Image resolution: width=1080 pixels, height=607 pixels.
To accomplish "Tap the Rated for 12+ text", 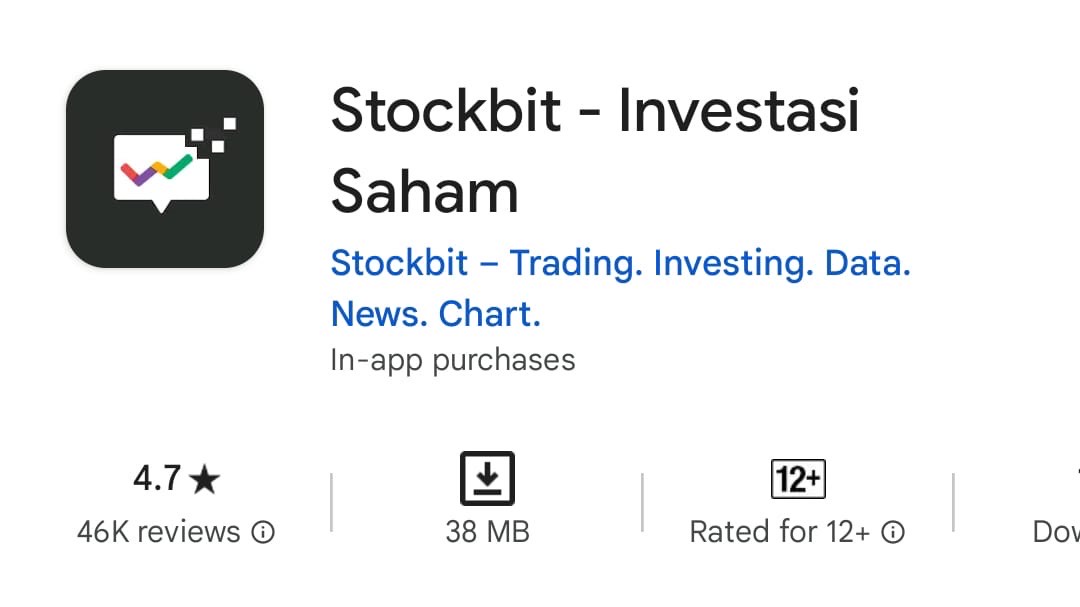I will click(779, 532).
